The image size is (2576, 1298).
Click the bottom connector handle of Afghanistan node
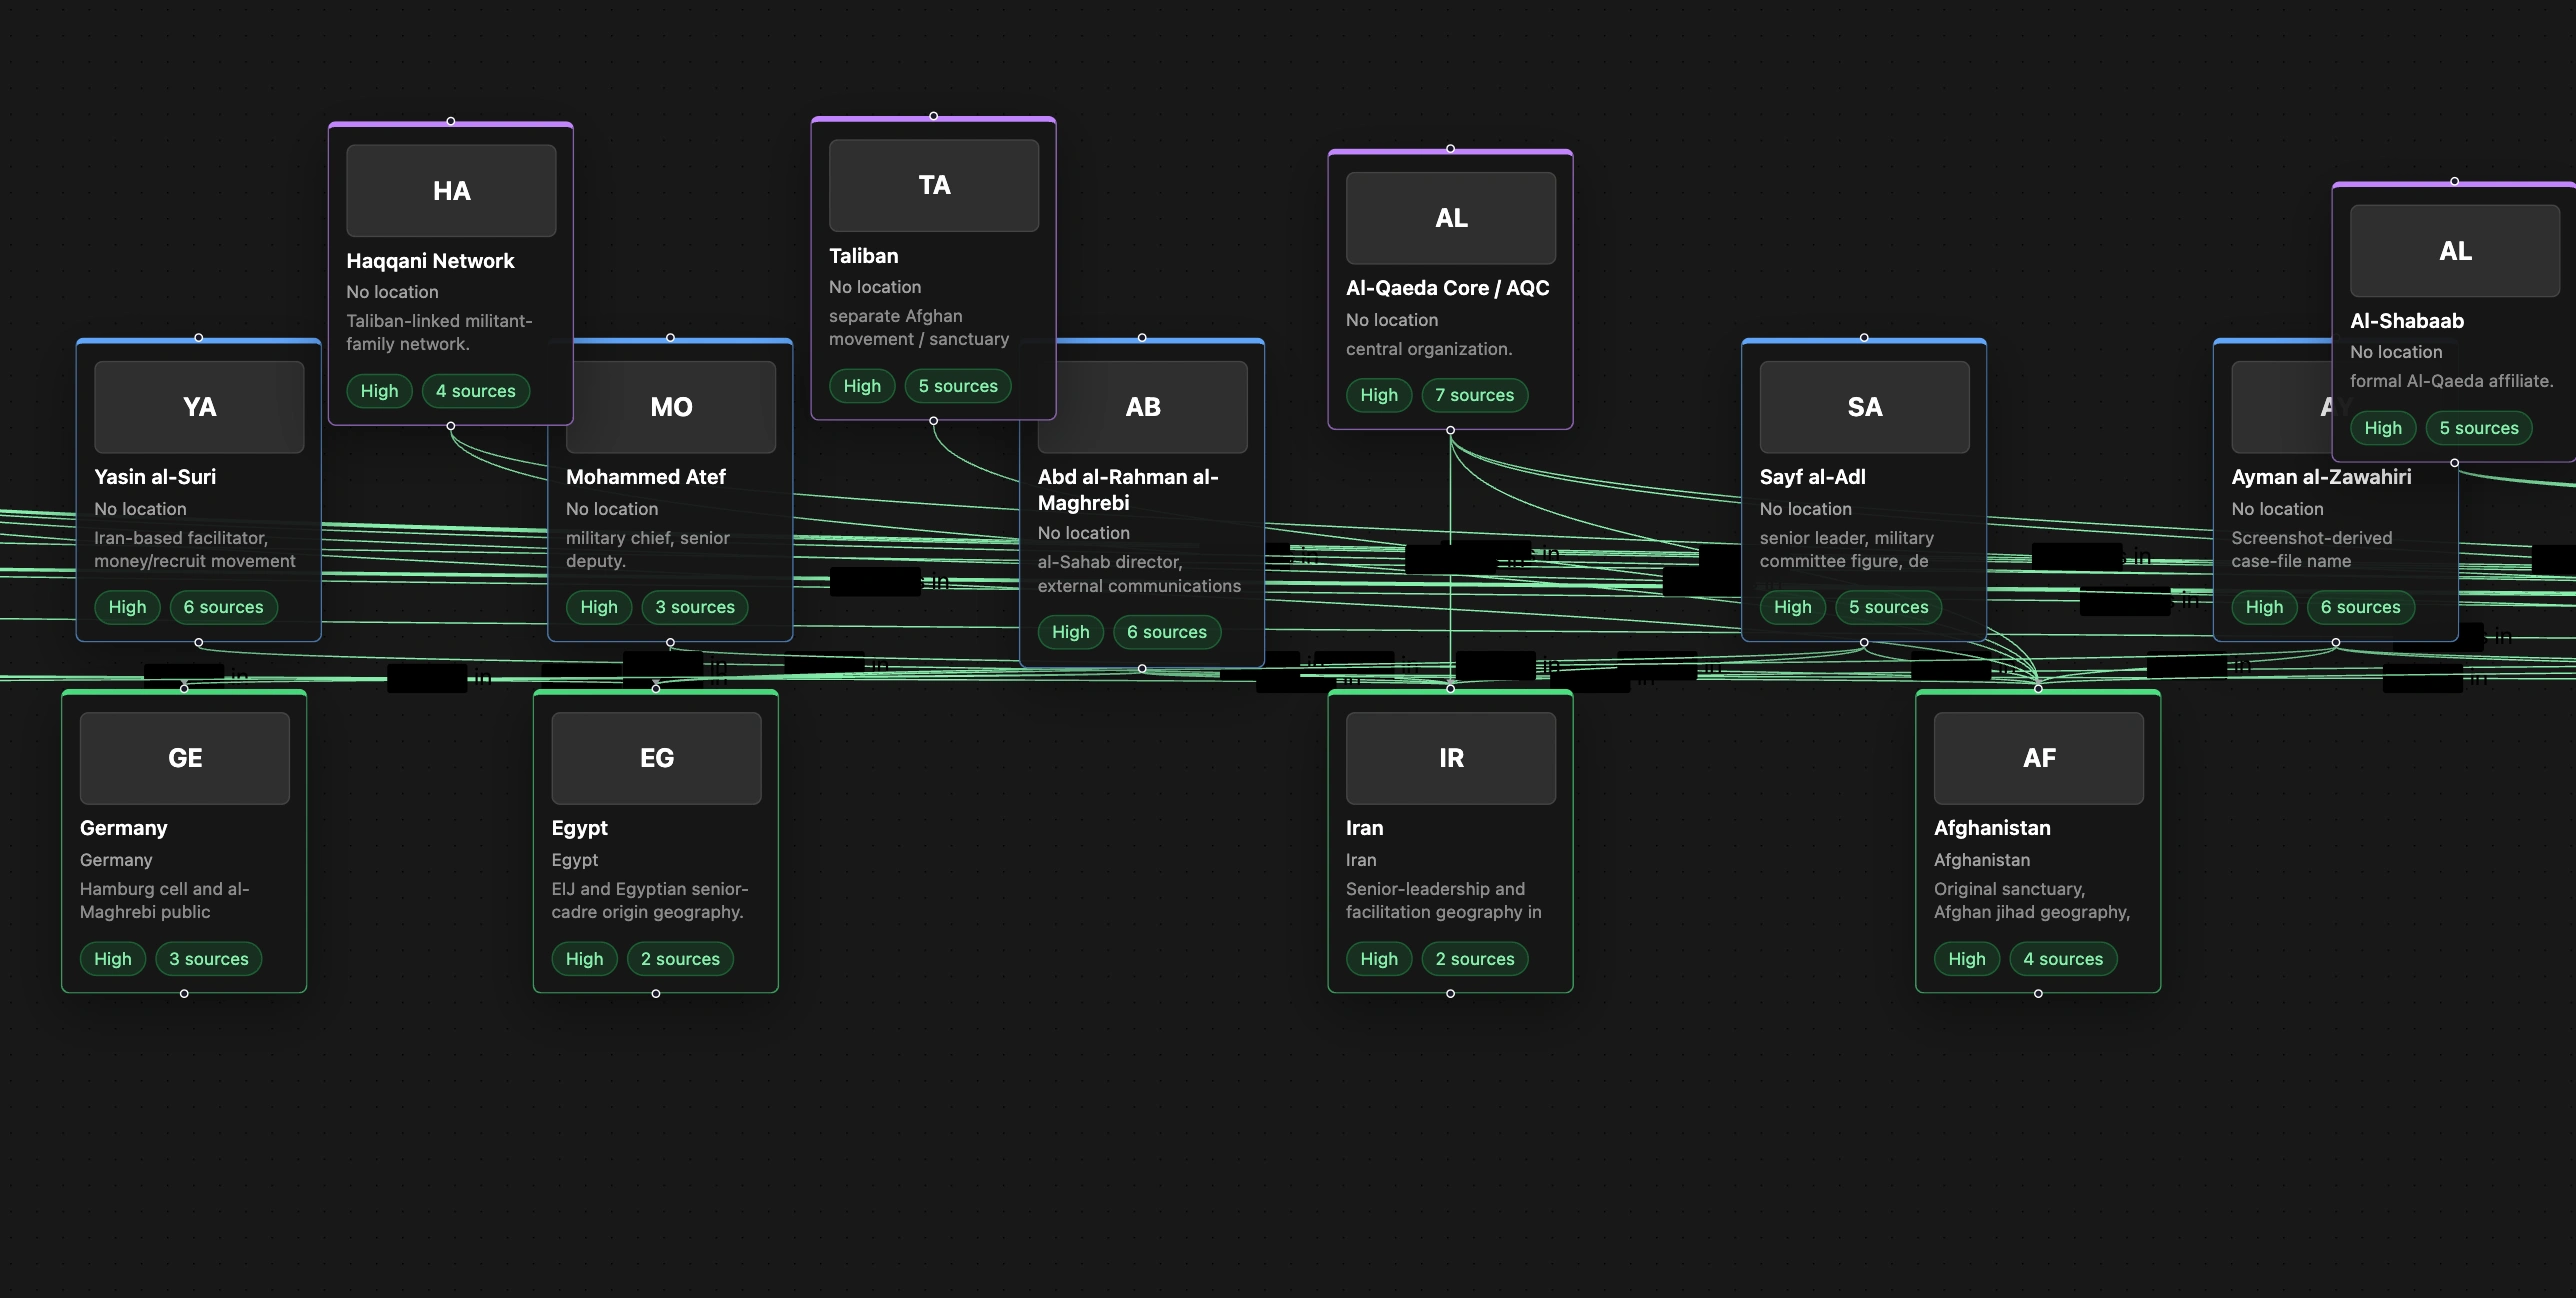click(2038, 994)
